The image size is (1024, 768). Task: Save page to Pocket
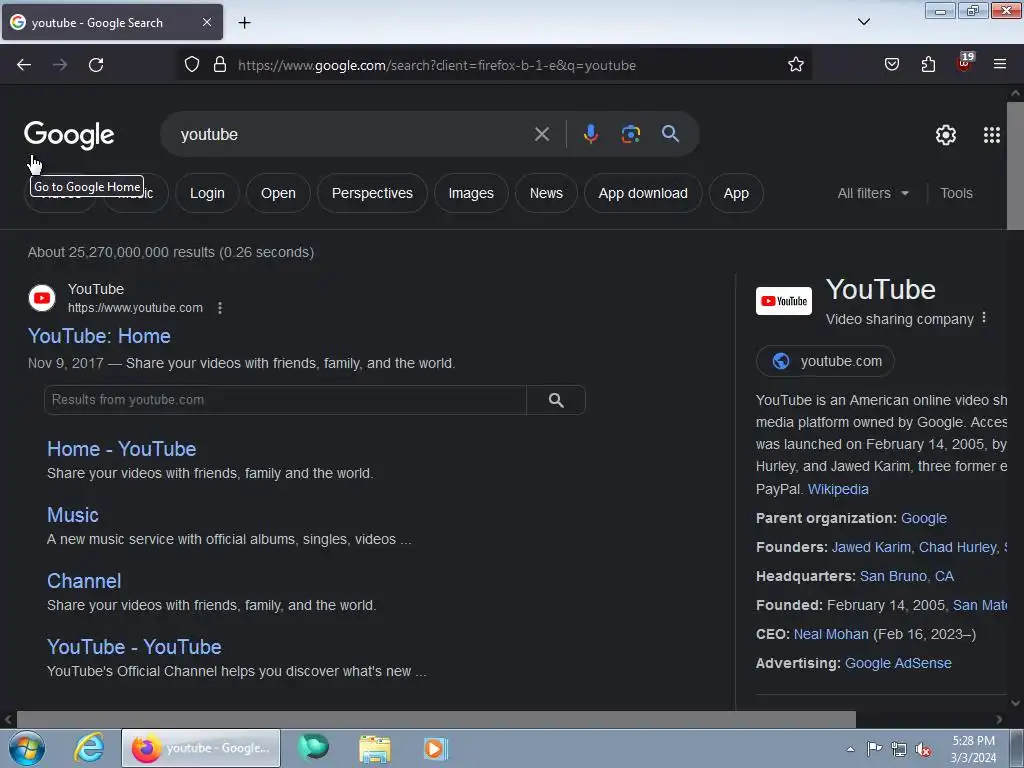pos(891,64)
